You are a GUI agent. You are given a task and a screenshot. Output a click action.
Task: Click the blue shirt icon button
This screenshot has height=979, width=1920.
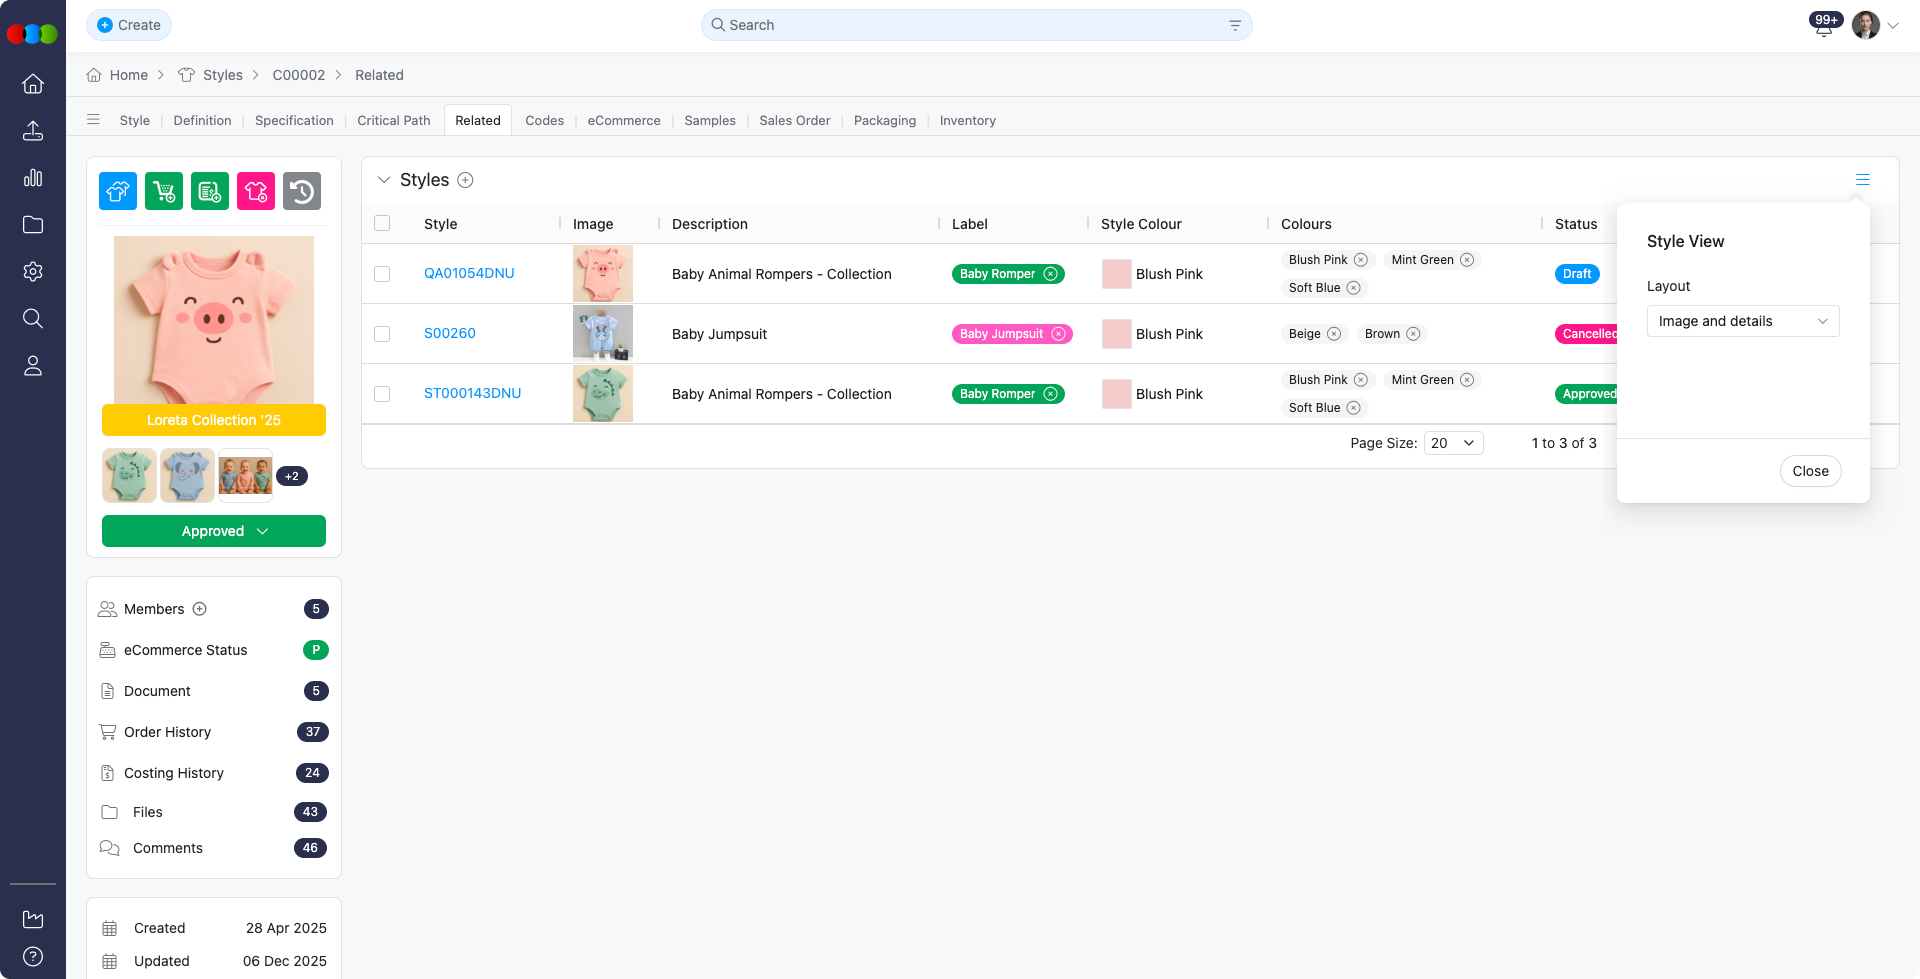click(118, 191)
